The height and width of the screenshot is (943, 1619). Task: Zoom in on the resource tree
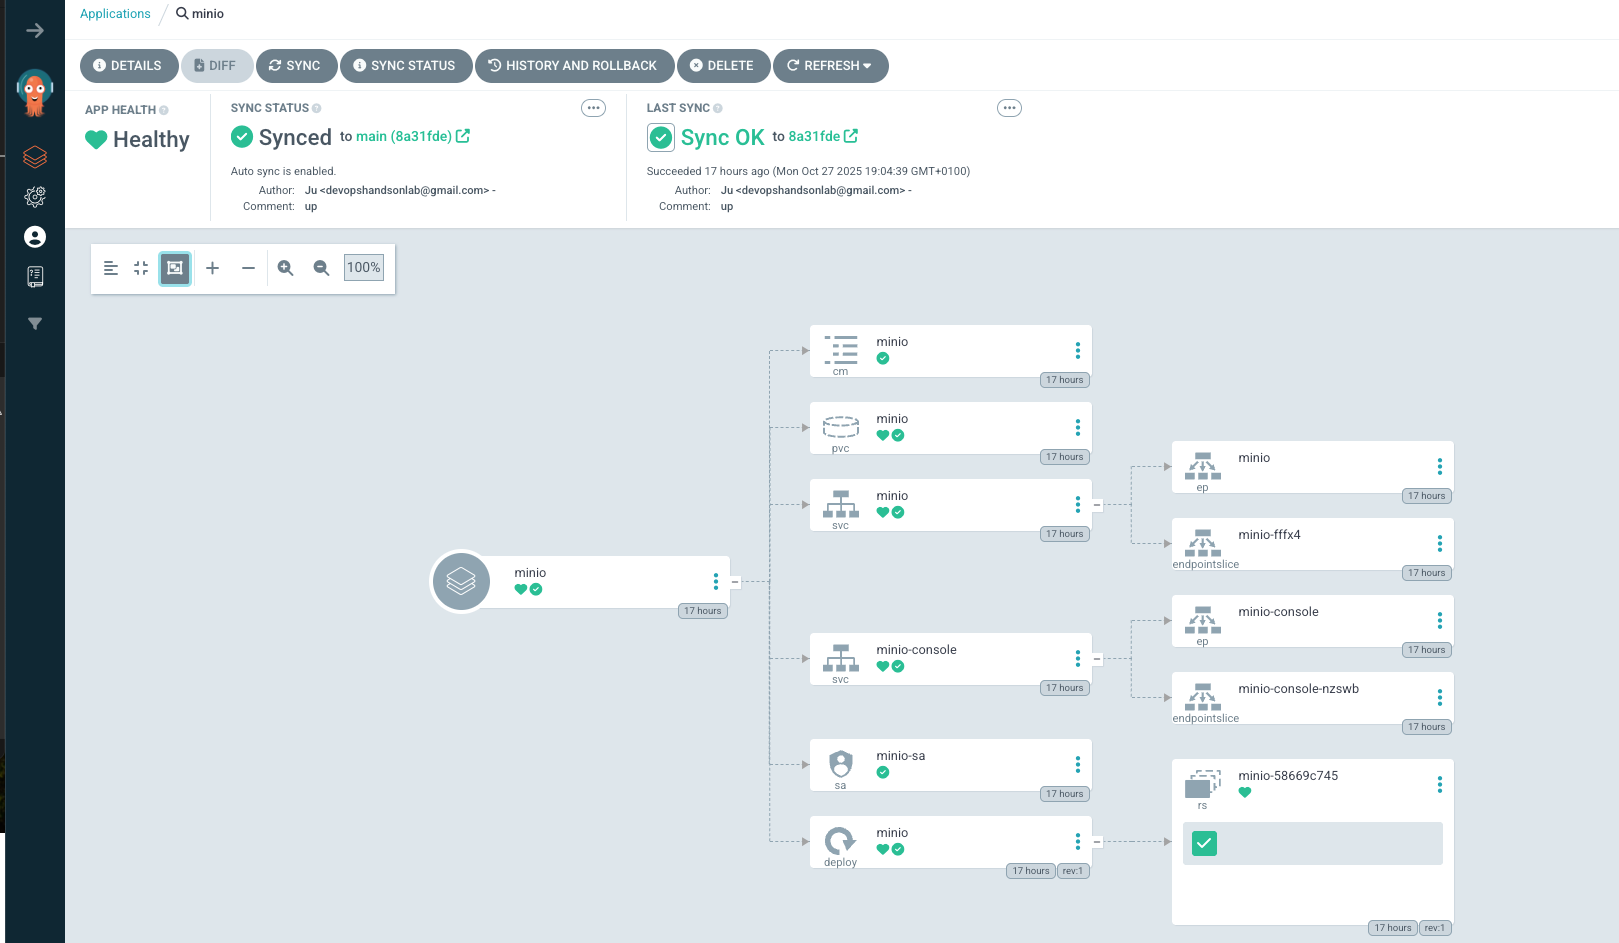tap(285, 268)
